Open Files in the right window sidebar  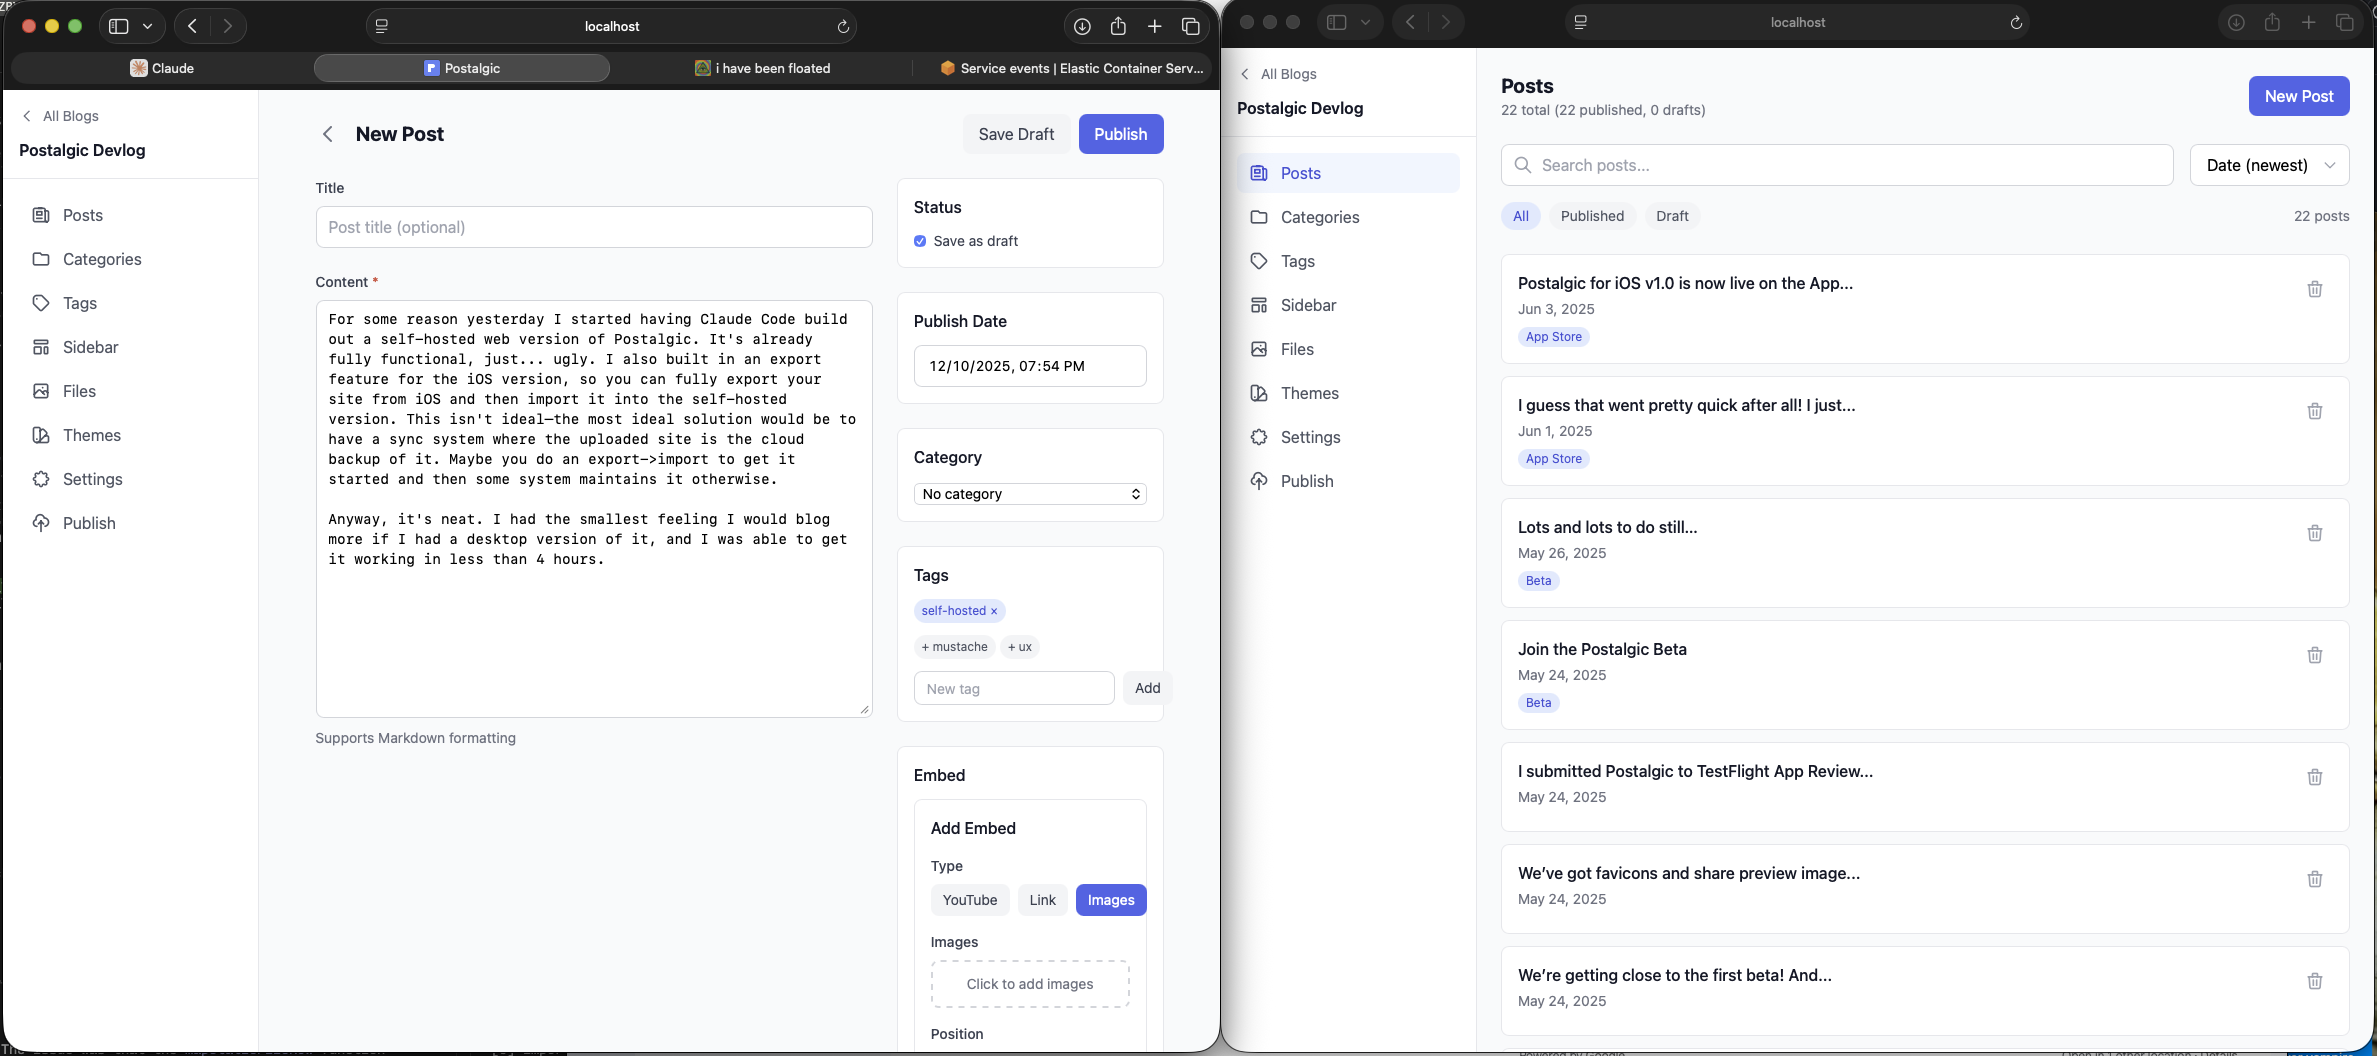tap(1297, 349)
